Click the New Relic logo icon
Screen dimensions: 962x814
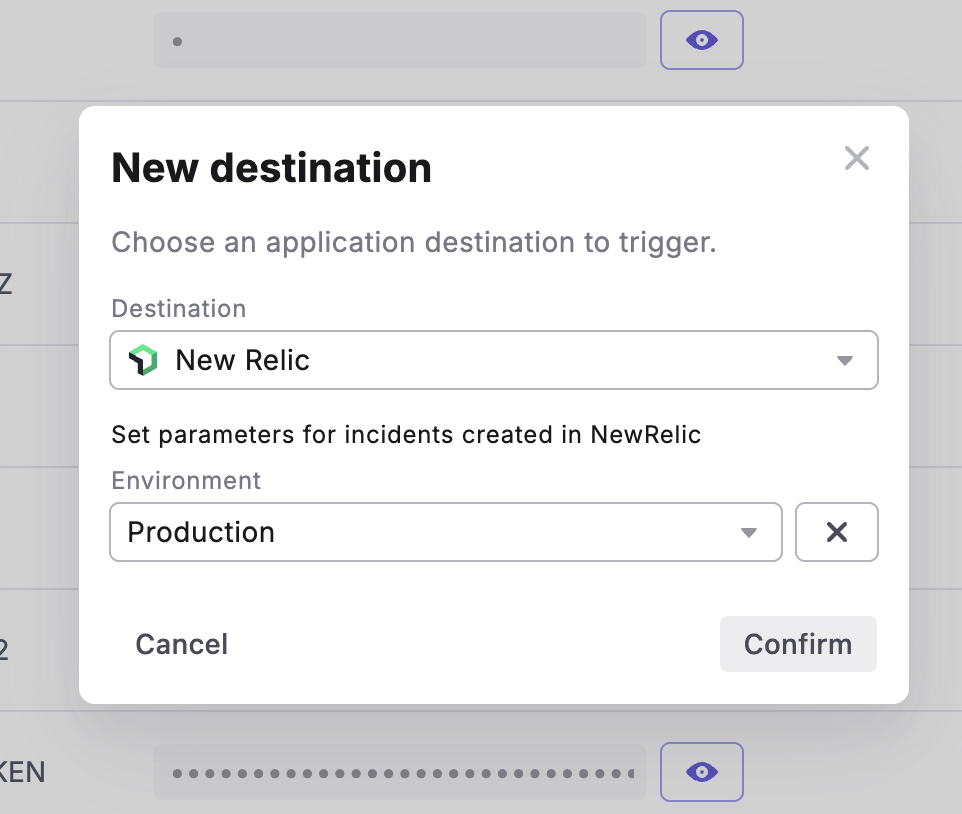click(x=144, y=360)
